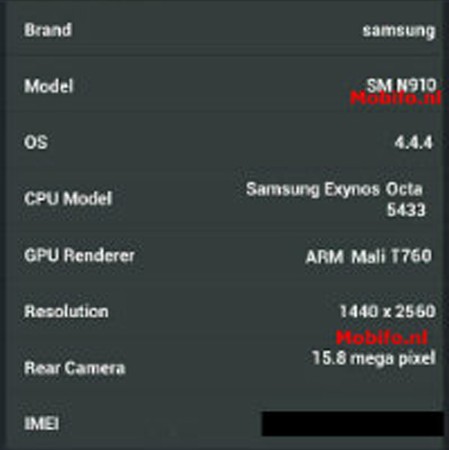Tap the SM N910 model value
This screenshot has height=450, width=449.
pyautogui.click(x=401, y=85)
